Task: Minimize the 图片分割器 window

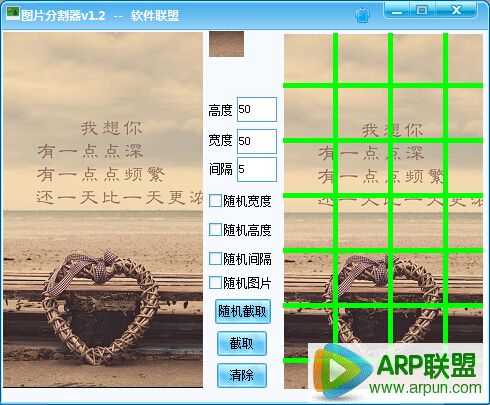Action: click(397, 11)
